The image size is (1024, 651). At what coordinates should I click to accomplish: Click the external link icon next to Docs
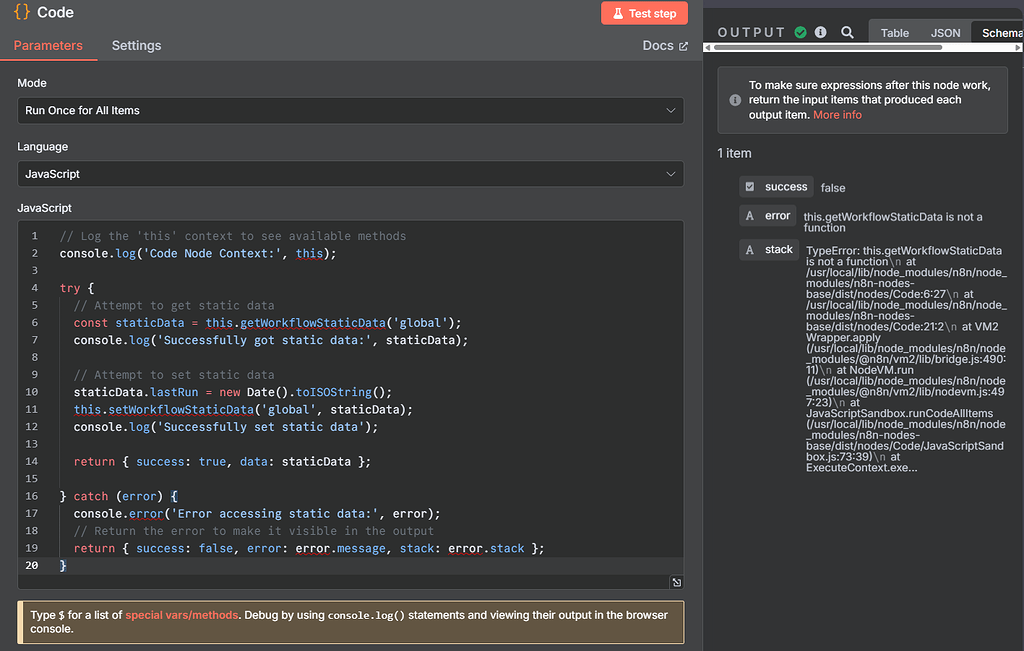(x=685, y=45)
